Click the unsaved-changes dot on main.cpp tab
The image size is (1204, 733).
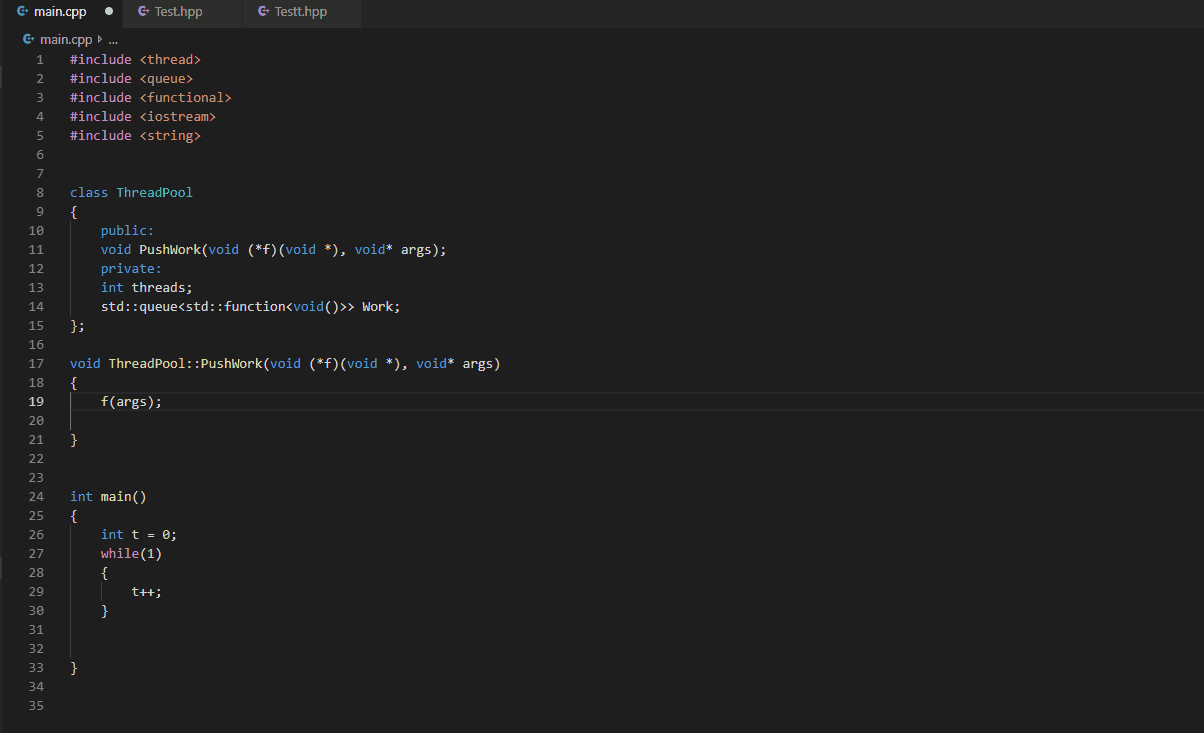click(107, 13)
